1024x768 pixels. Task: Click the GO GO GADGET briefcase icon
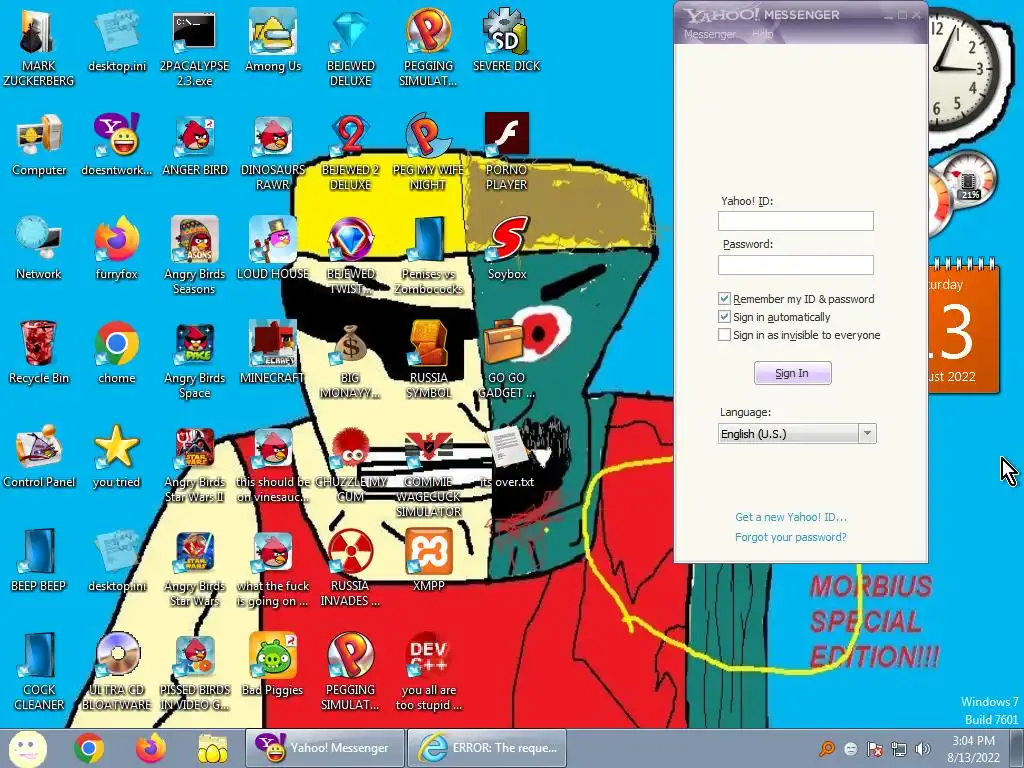coord(507,359)
